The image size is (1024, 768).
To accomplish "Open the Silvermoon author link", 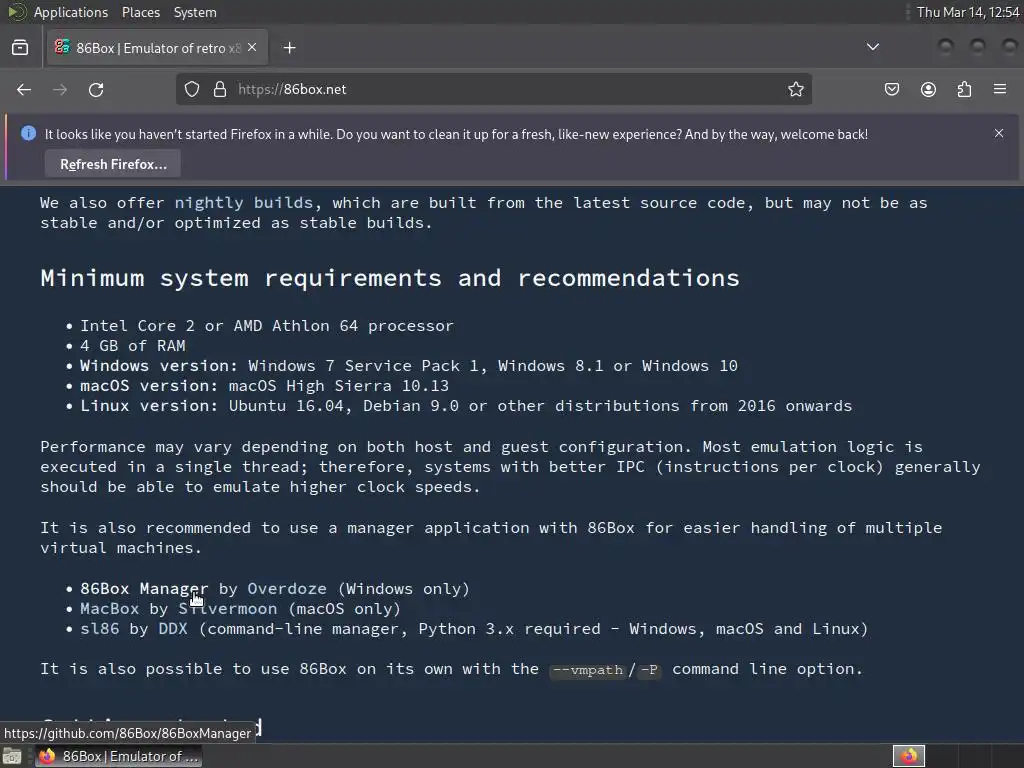I will tap(228, 609).
